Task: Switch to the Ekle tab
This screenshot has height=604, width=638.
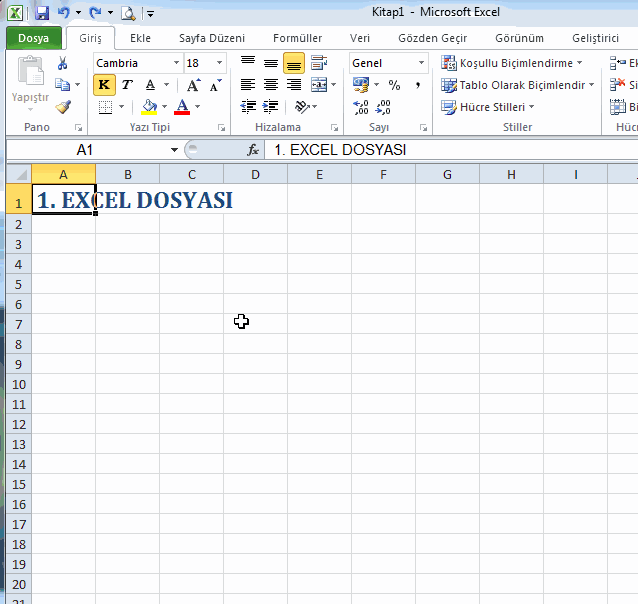Action: click(x=140, y=38)
